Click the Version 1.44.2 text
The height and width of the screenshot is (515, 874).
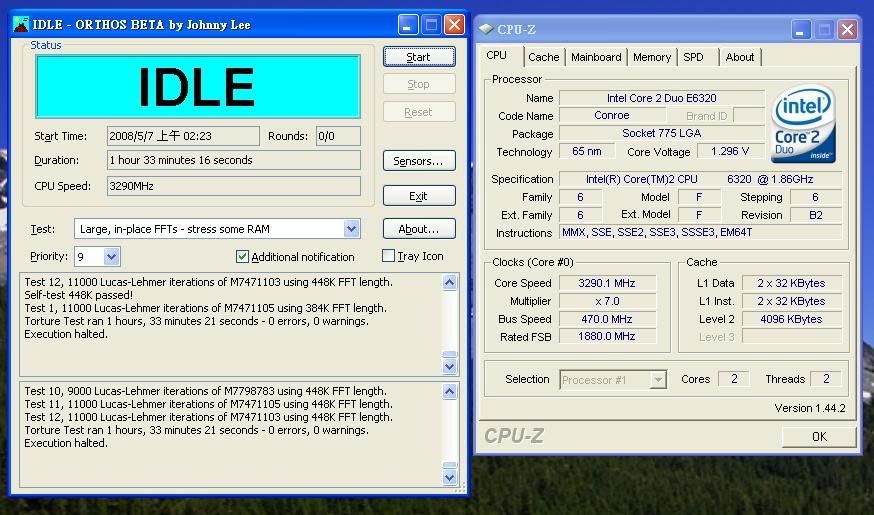[810, 408]
